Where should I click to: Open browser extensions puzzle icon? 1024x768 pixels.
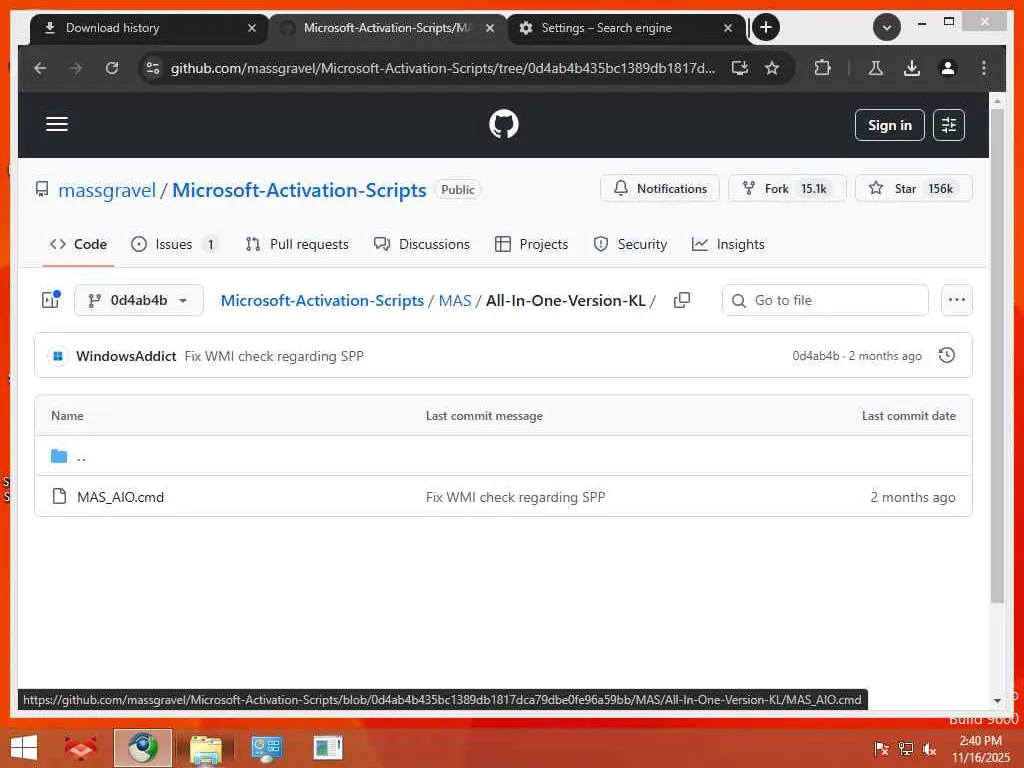tap(822, 68)
